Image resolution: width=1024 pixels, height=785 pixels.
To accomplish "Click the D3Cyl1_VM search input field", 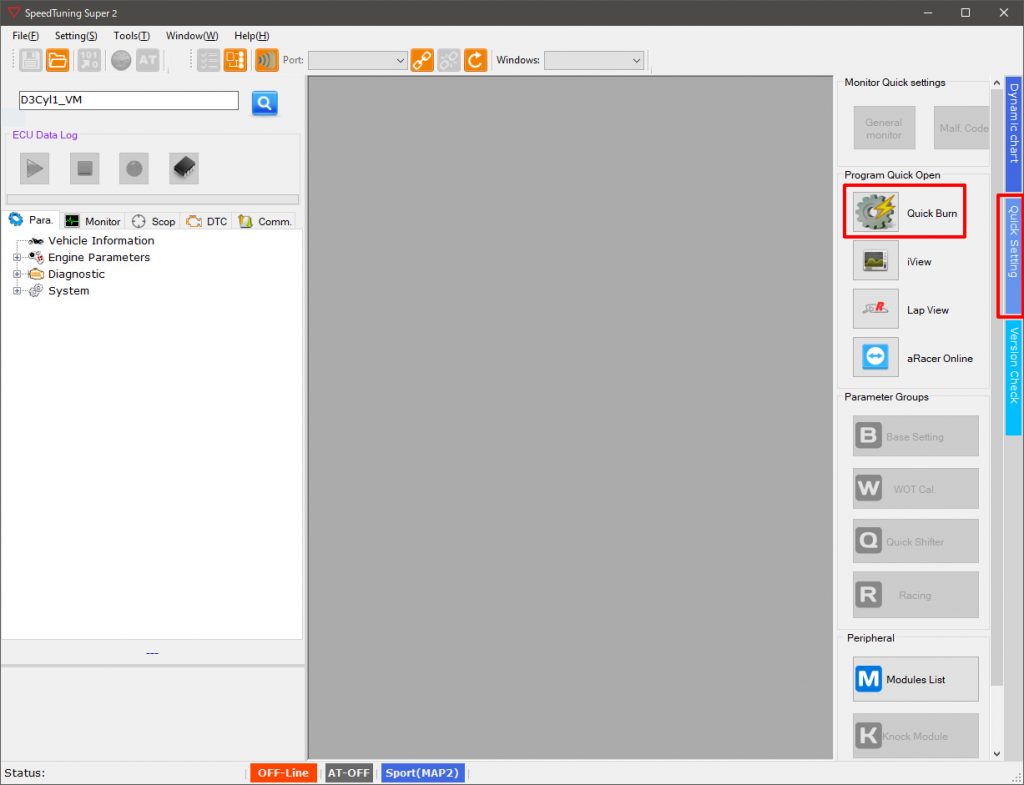I will pyautogui.click(x=129, y=100).
